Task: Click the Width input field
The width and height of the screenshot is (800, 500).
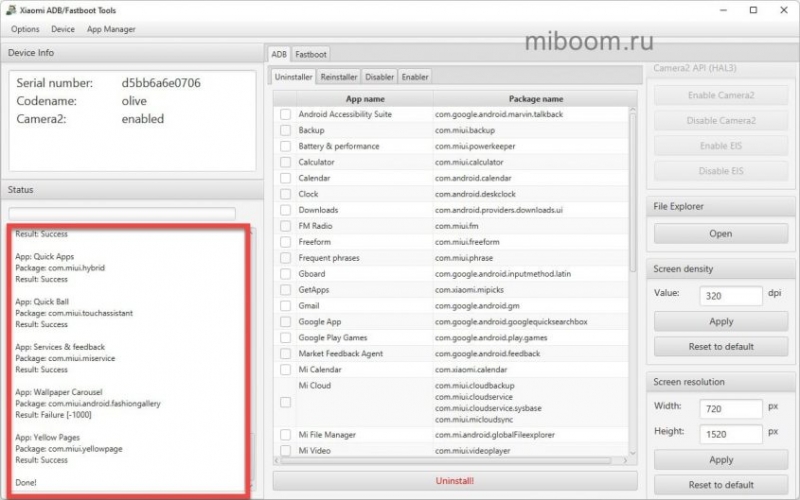Action: pos(731,409)
